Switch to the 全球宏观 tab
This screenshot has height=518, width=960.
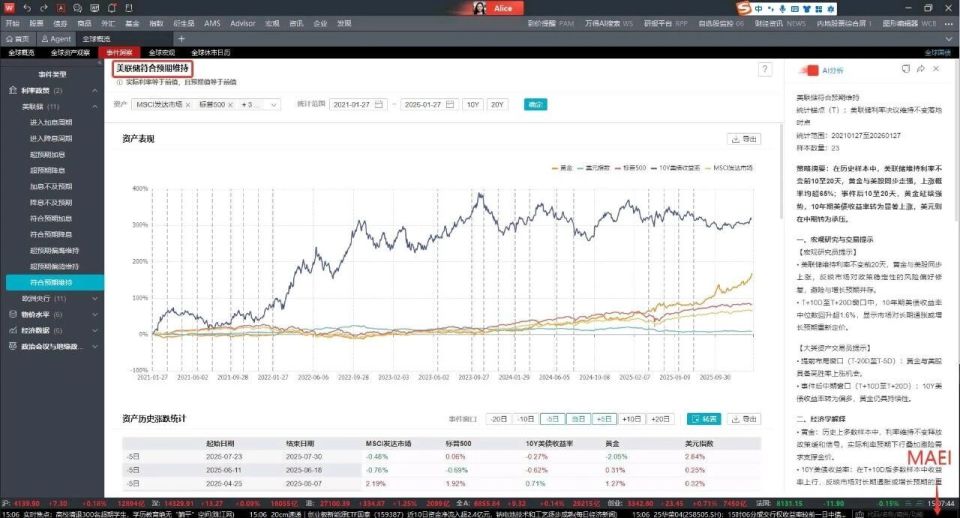(162, 53)
